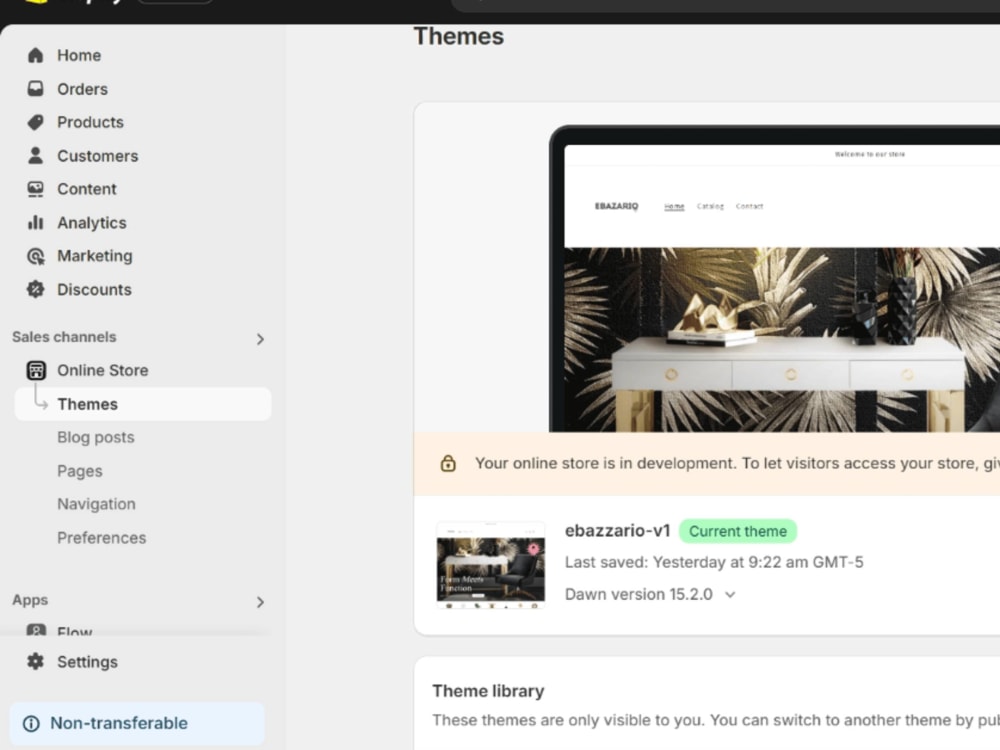The width and height of the screenshot is (1000, 750).
Task: Open Settings via the gear icon
Action: 36,661
